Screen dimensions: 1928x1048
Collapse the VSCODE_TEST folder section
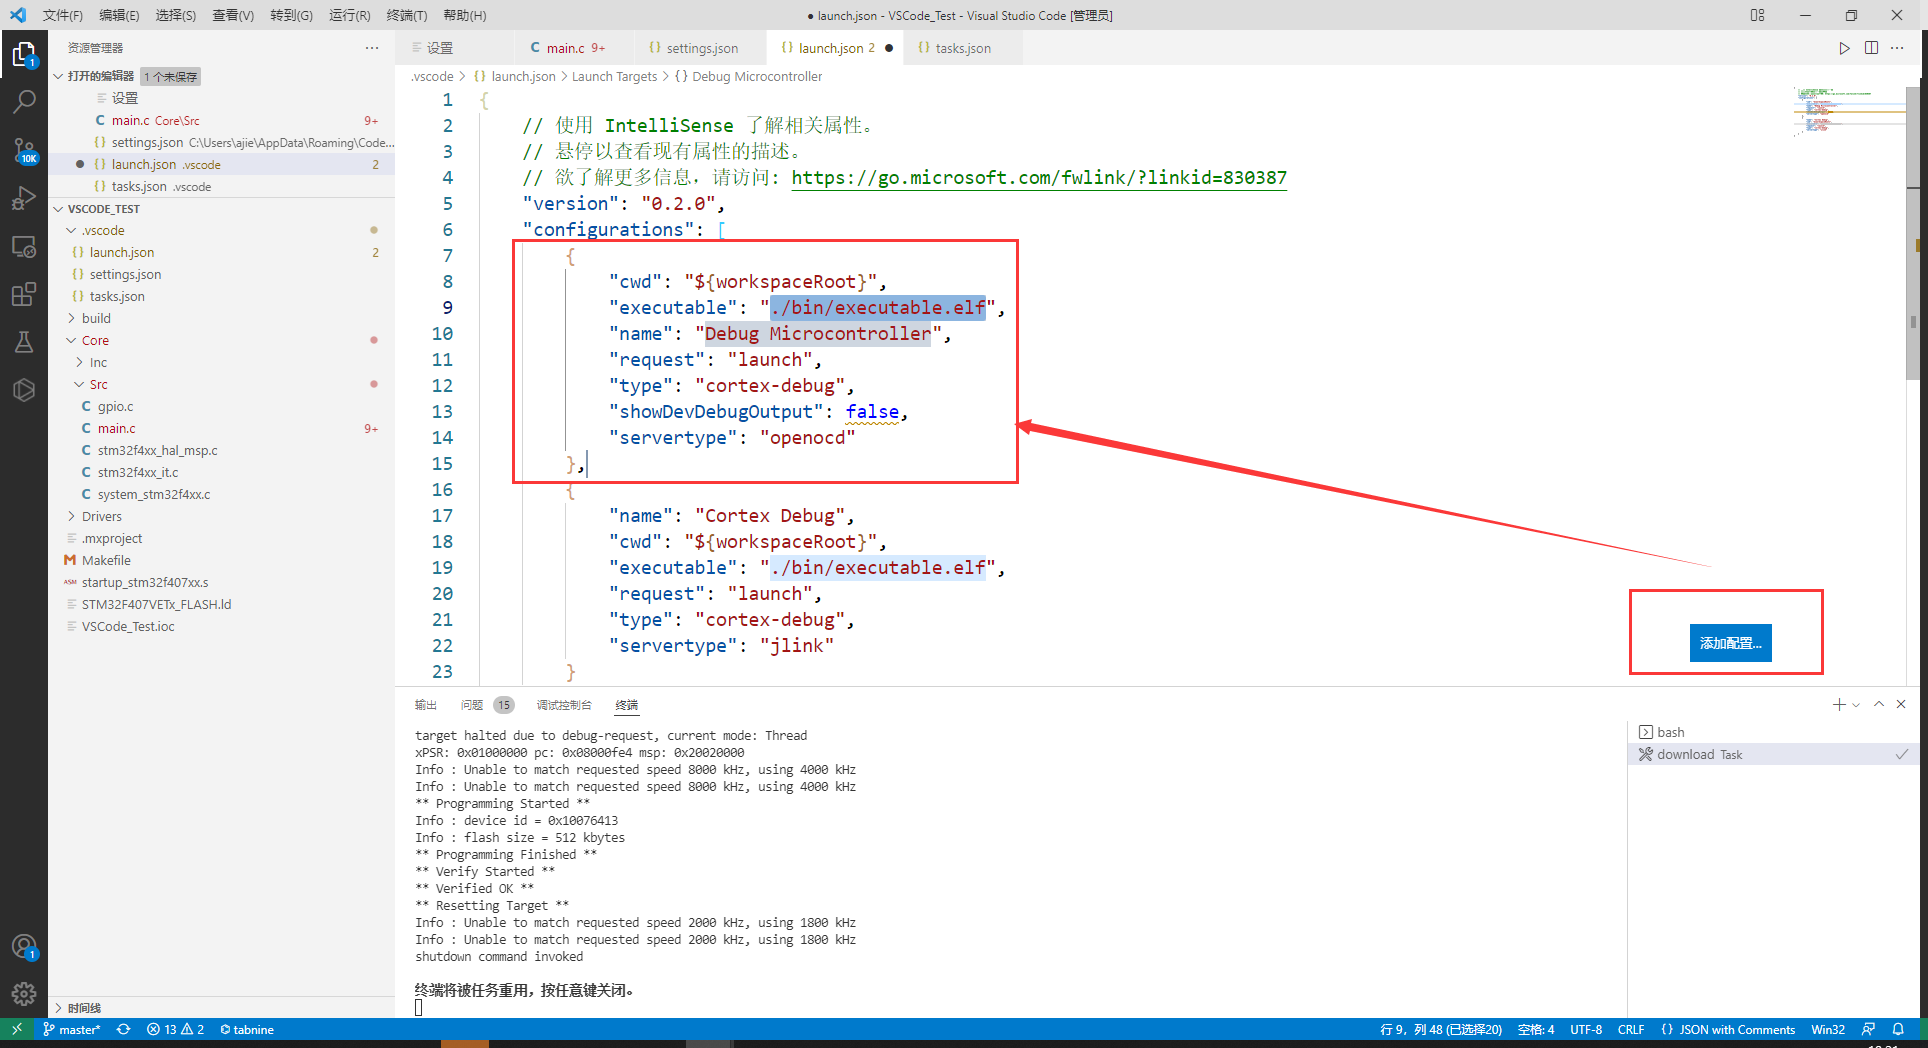pos(59,209)
